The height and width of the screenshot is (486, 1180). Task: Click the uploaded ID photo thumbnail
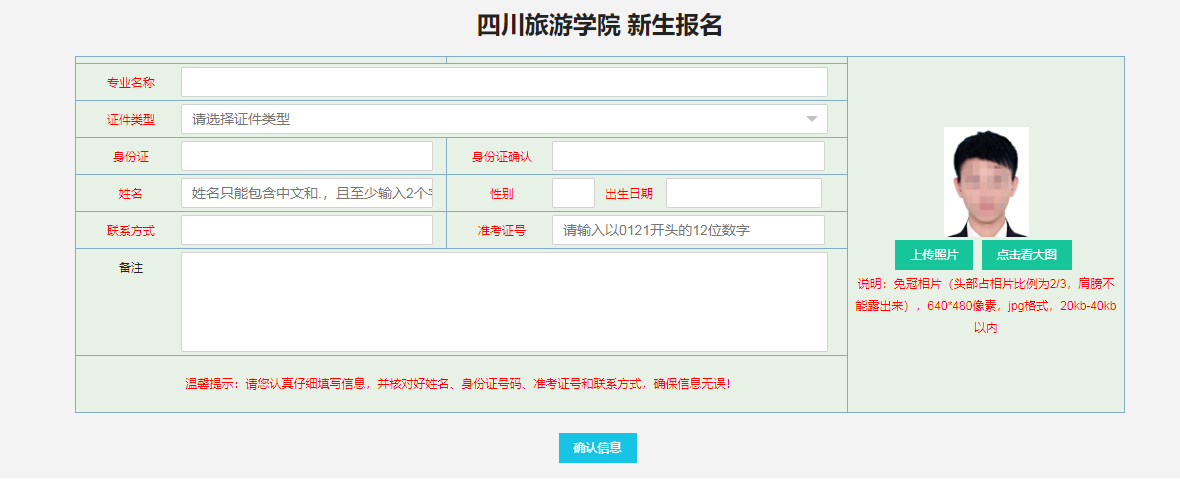pos(986,182)
